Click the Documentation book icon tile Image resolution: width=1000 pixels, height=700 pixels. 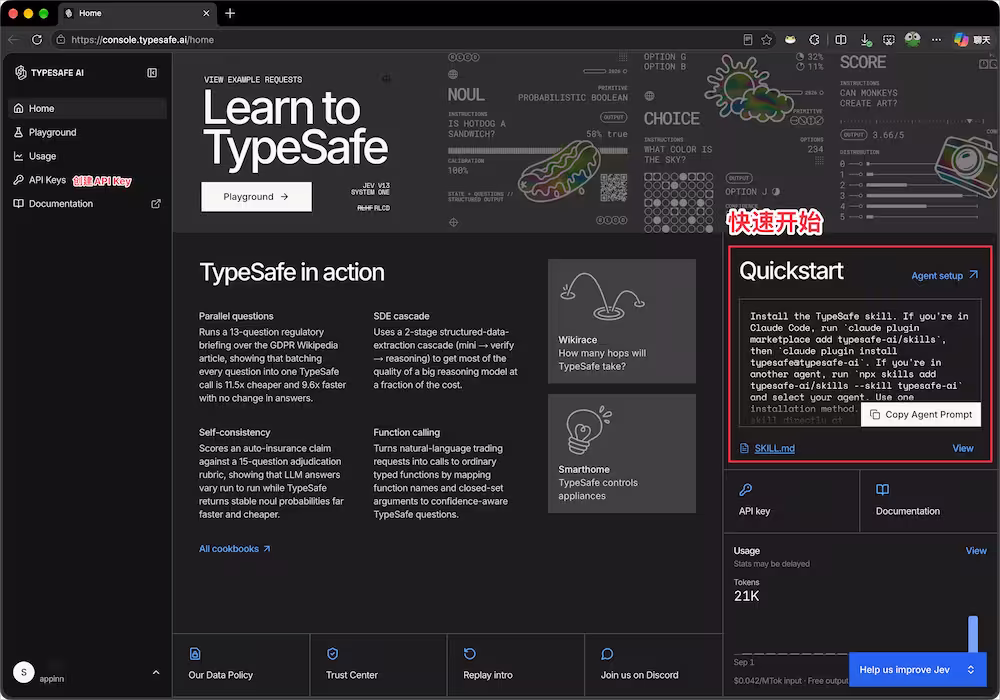(x=883, y=490)
